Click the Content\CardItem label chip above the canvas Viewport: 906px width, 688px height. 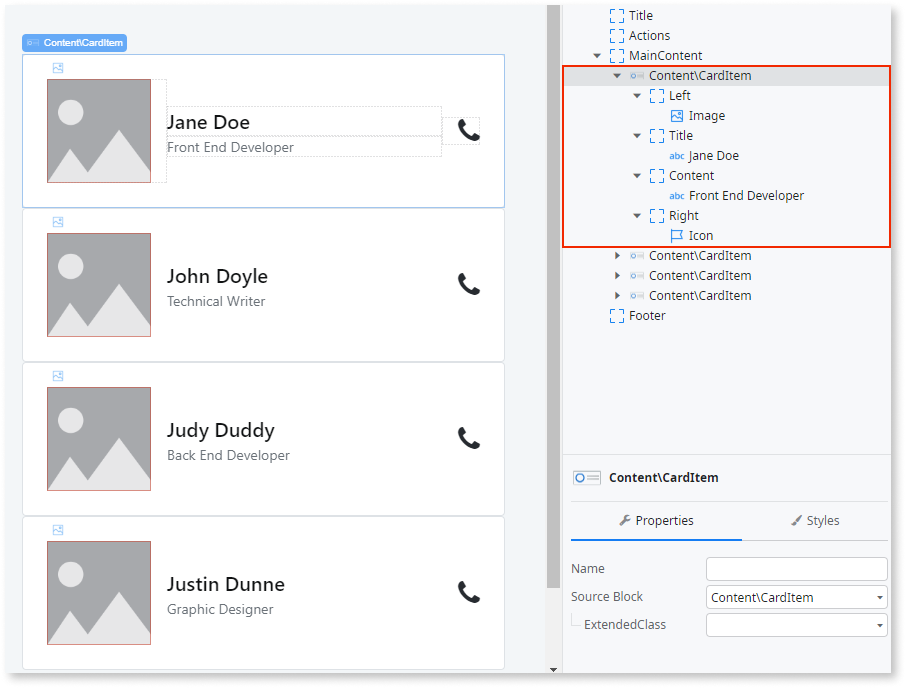click(73, 42)
